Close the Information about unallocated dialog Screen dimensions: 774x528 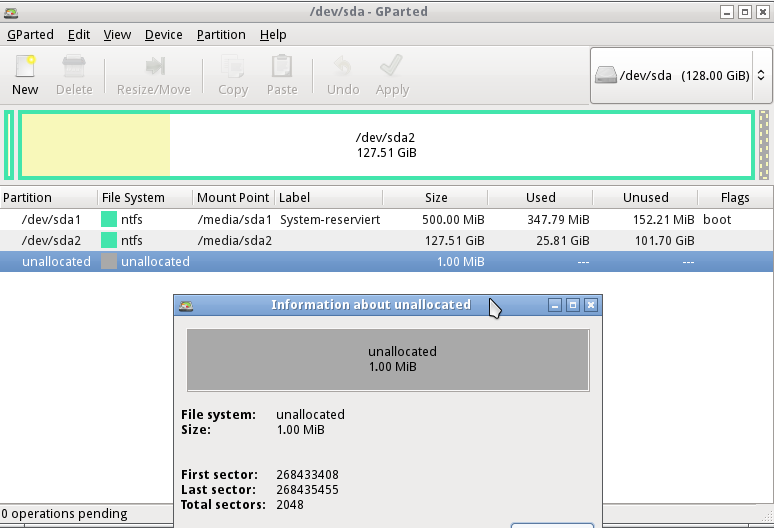coord(590,305)
